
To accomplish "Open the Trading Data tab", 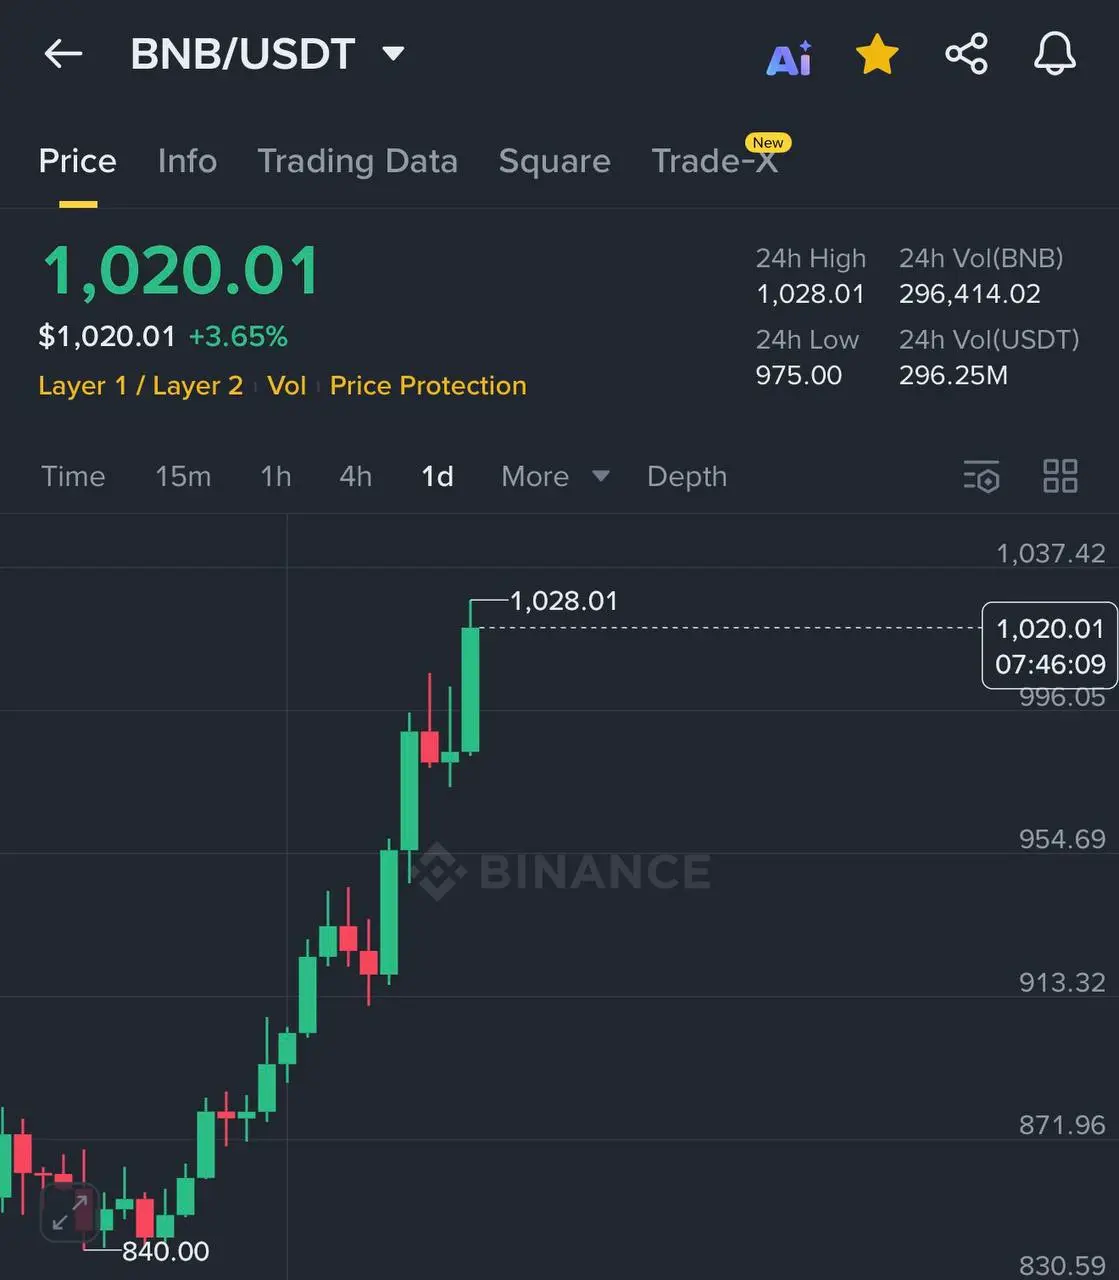I will (357, 161).
